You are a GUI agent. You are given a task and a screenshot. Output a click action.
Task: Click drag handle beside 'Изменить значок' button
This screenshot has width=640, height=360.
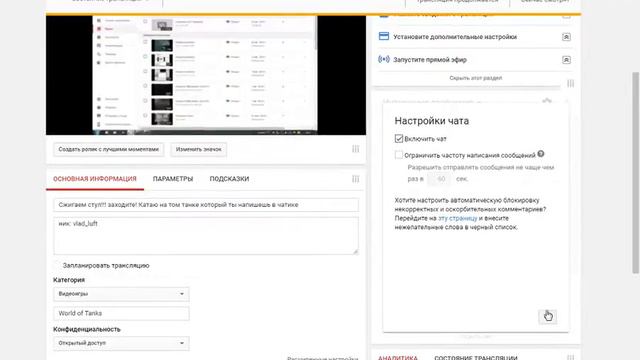356,149
